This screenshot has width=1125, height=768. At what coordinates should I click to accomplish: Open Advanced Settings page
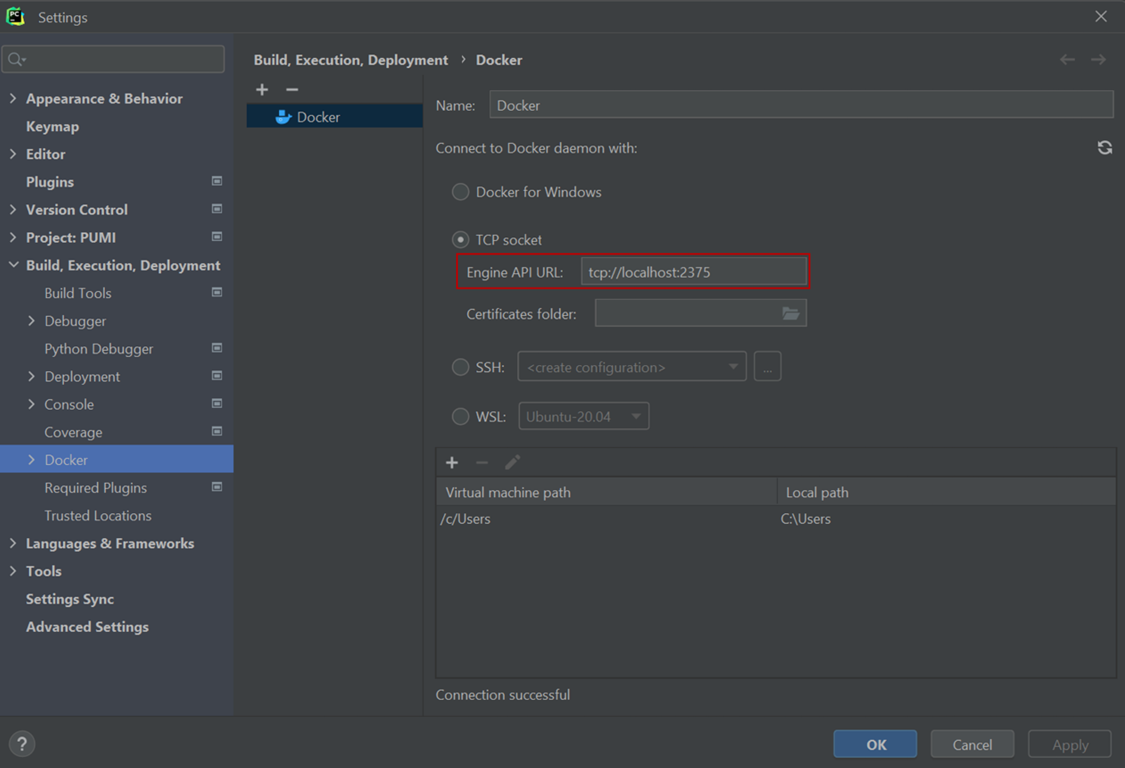[x=88, y=627]
